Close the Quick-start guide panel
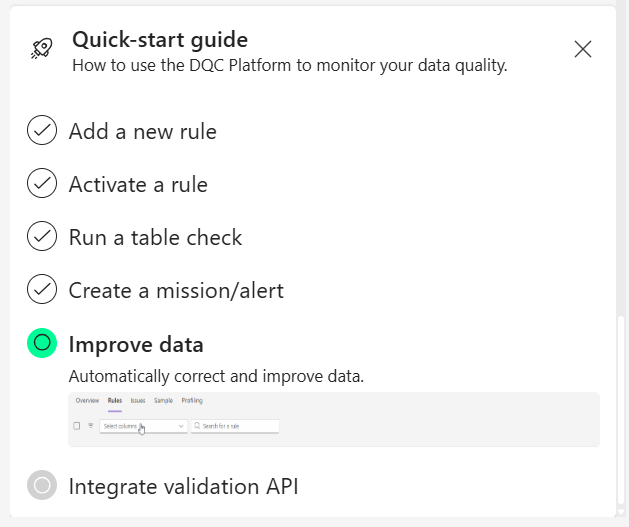Image resolution: width=629 pixels, height=527 pixels. 583,48
